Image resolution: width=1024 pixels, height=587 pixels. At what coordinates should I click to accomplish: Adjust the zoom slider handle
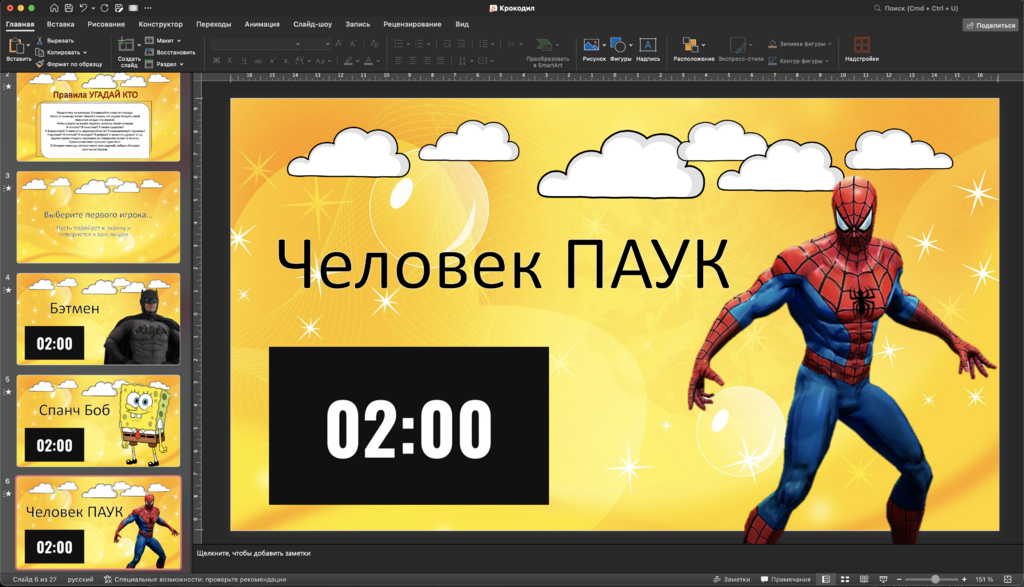(935, 579)
